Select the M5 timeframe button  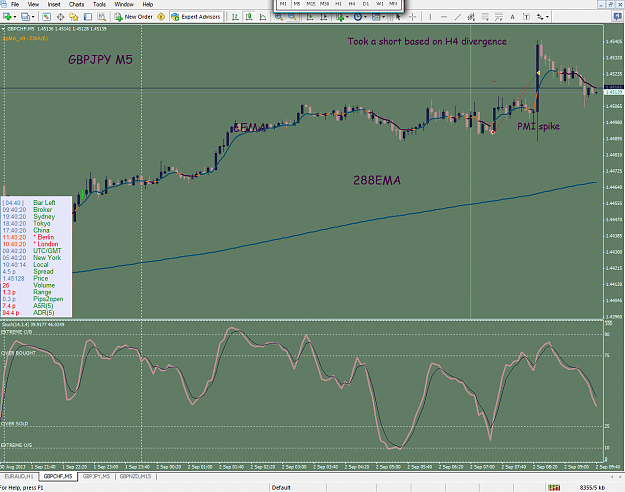(x=297, y=4)
